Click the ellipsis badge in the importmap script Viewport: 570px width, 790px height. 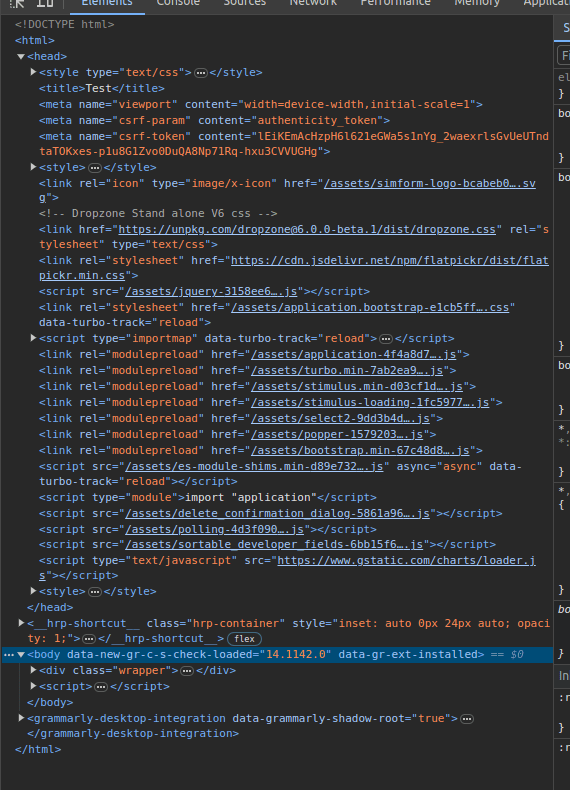pos(386,339)
